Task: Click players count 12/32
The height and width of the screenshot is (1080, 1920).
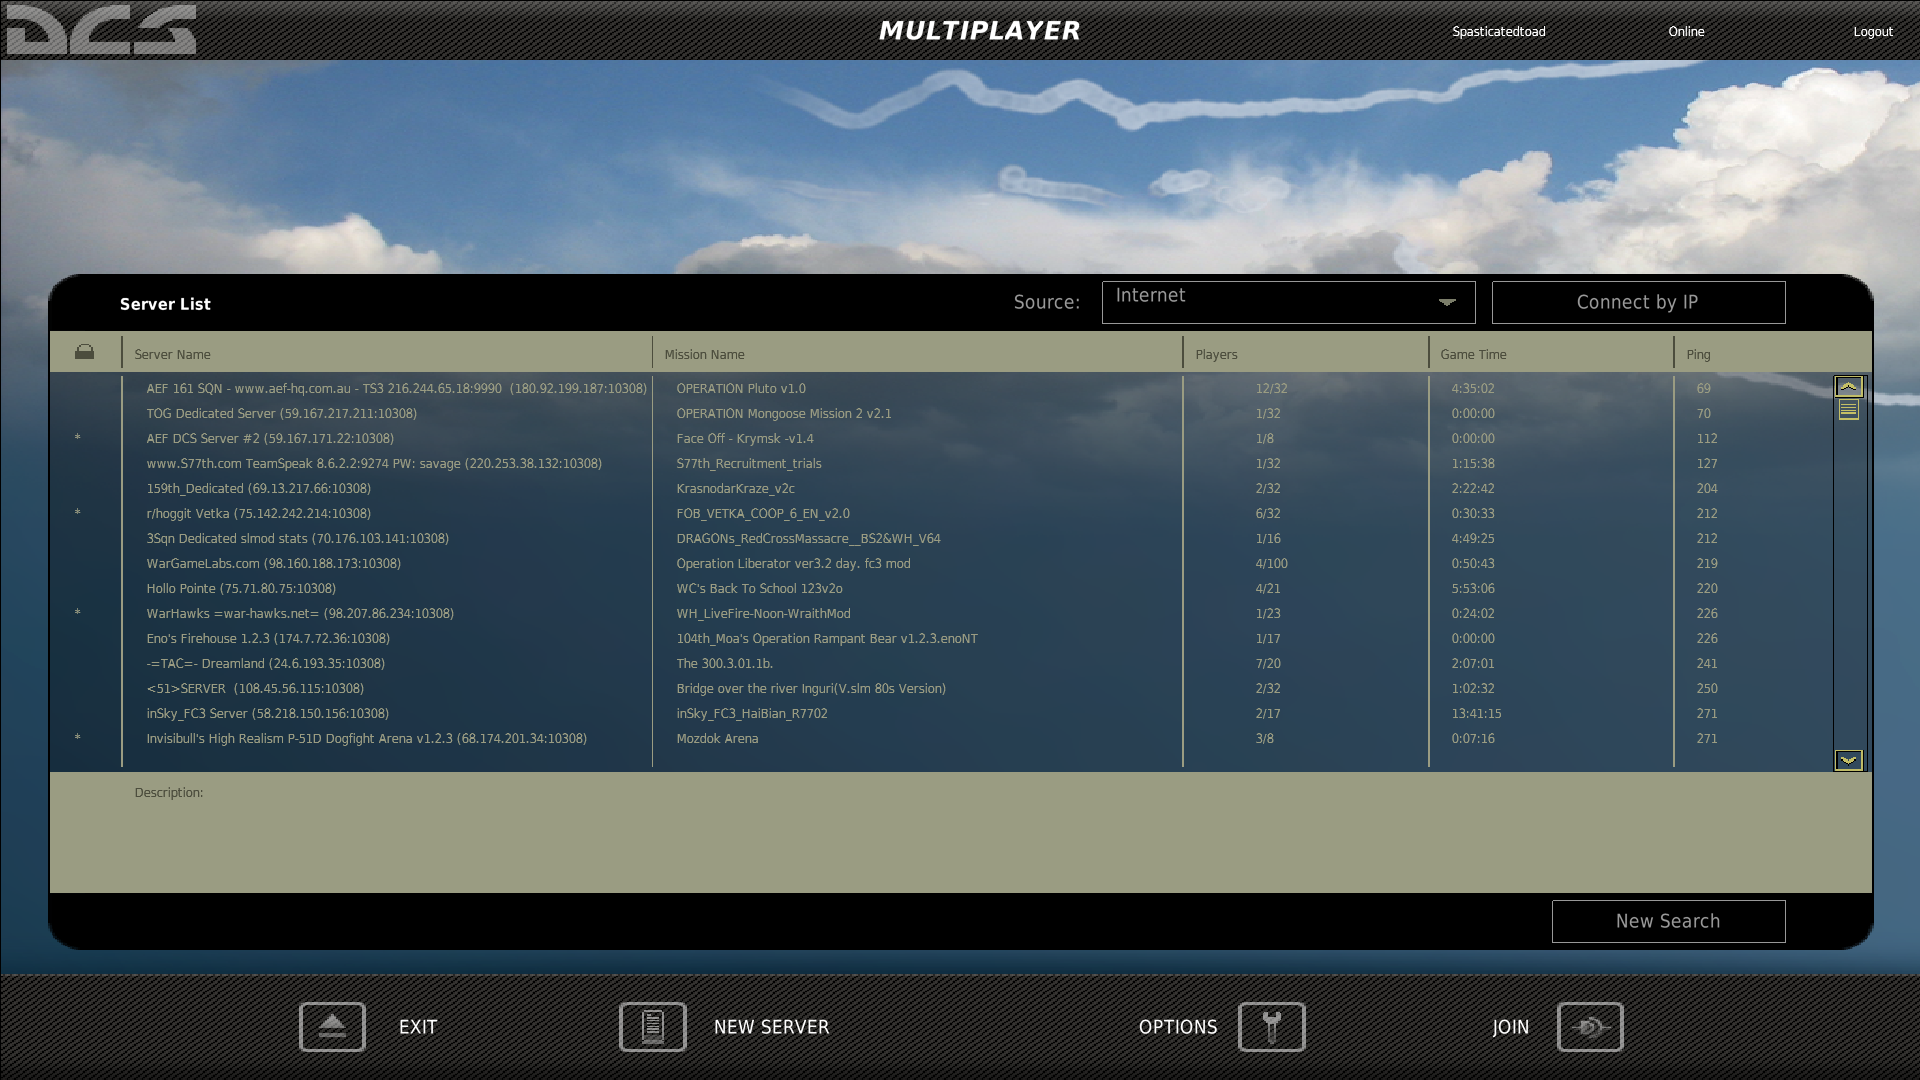Action: [1271, 388]
